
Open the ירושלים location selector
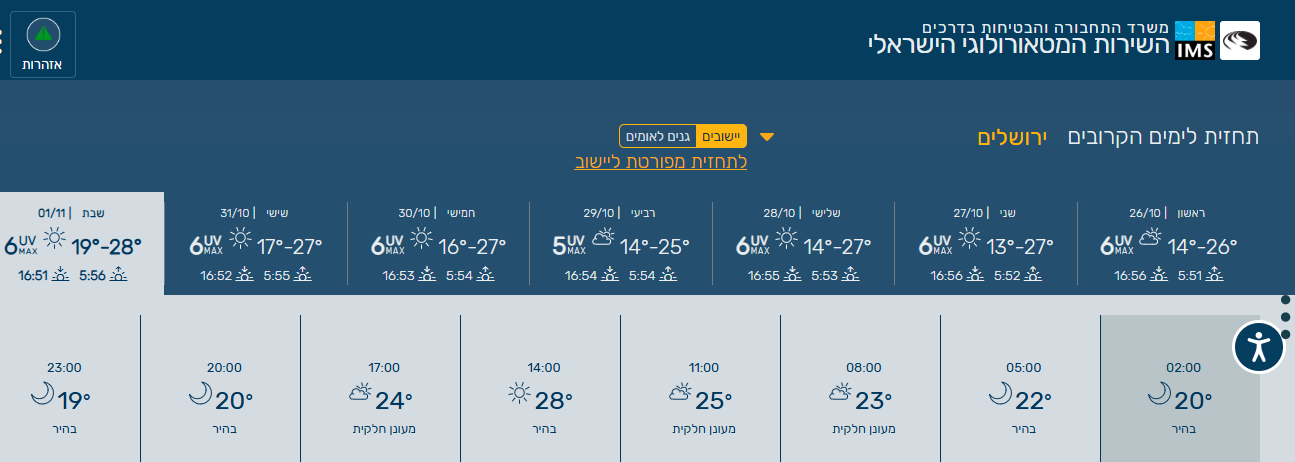1011,137
